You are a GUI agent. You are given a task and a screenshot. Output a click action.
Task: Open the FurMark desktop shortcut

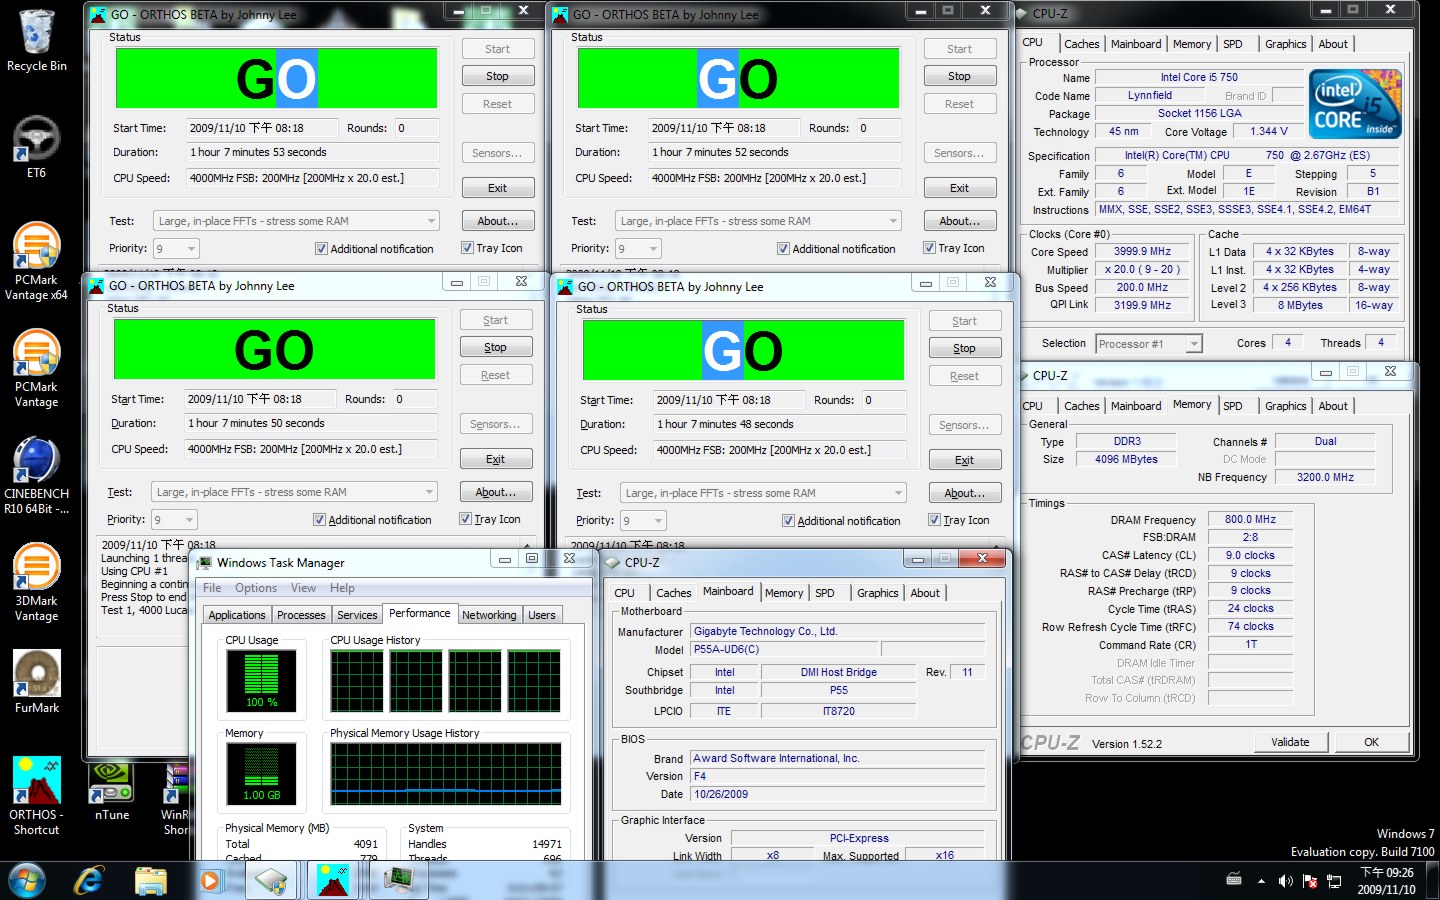point(37,682)
